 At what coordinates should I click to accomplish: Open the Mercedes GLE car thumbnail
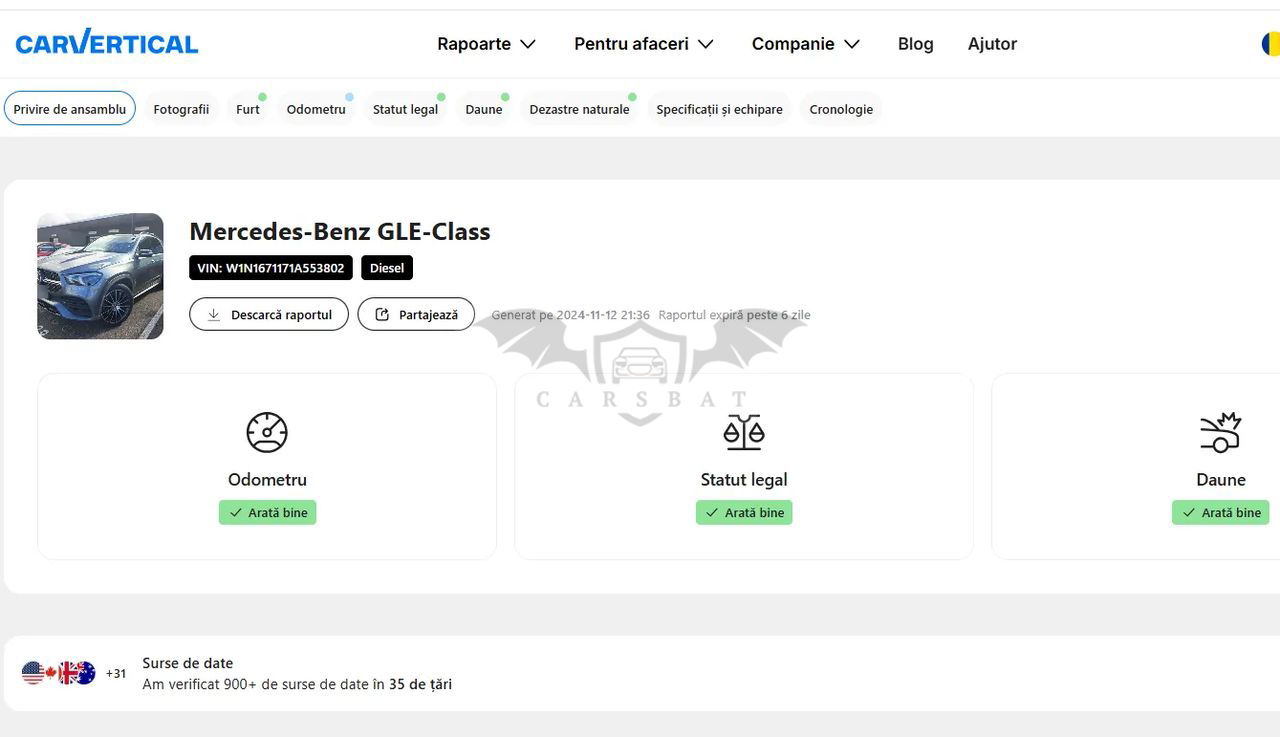pyautogui.click(x=100, y=276)
